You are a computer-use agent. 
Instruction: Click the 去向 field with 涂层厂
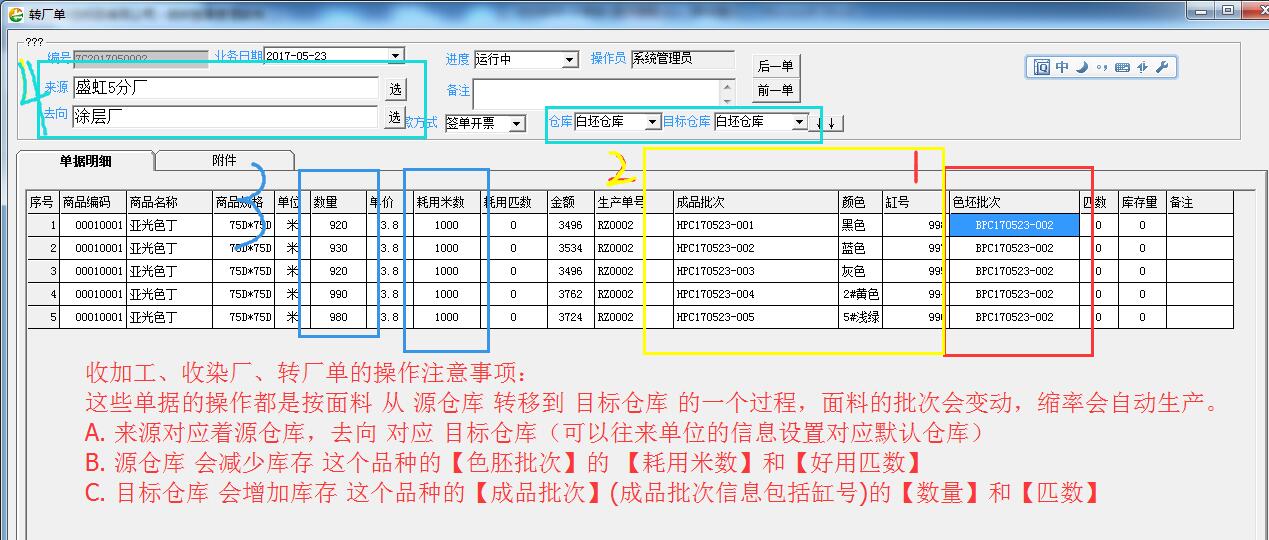pos(225,116)
